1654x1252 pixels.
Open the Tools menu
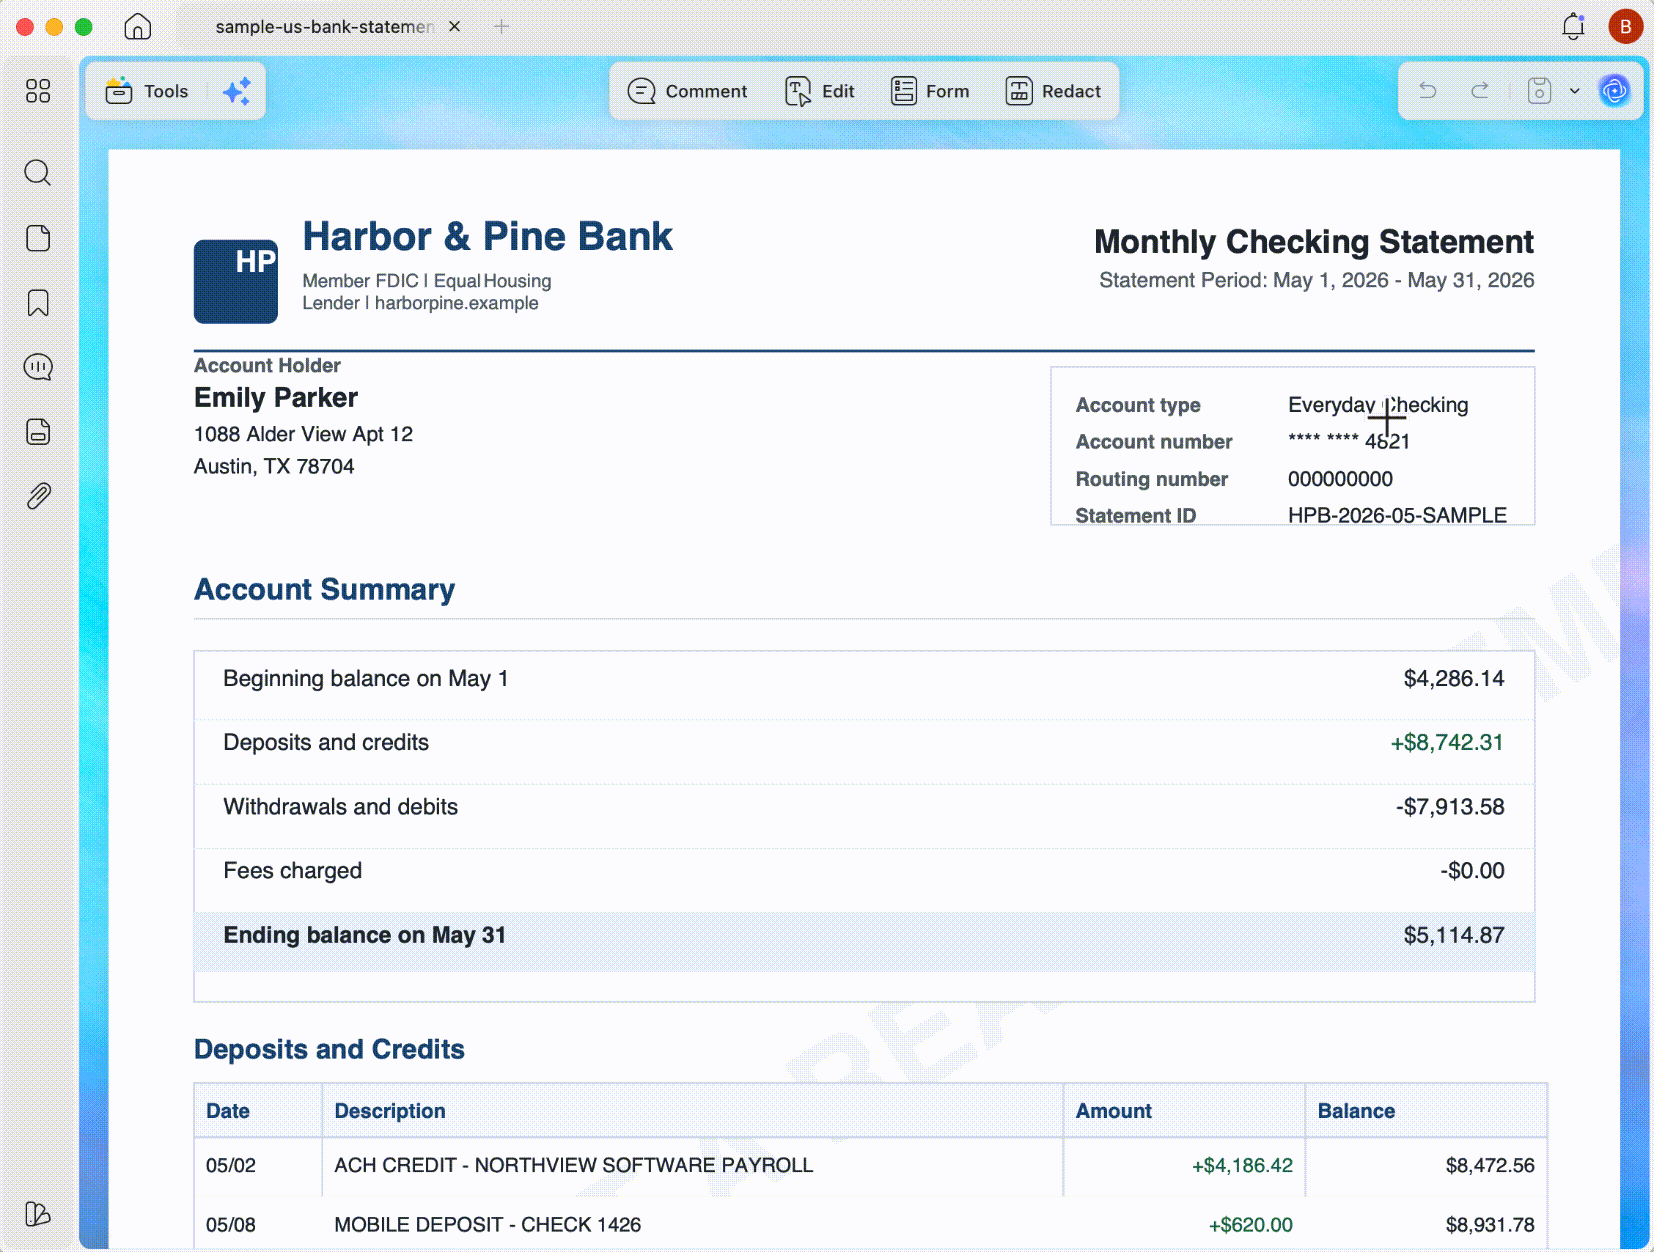[147, 92]
